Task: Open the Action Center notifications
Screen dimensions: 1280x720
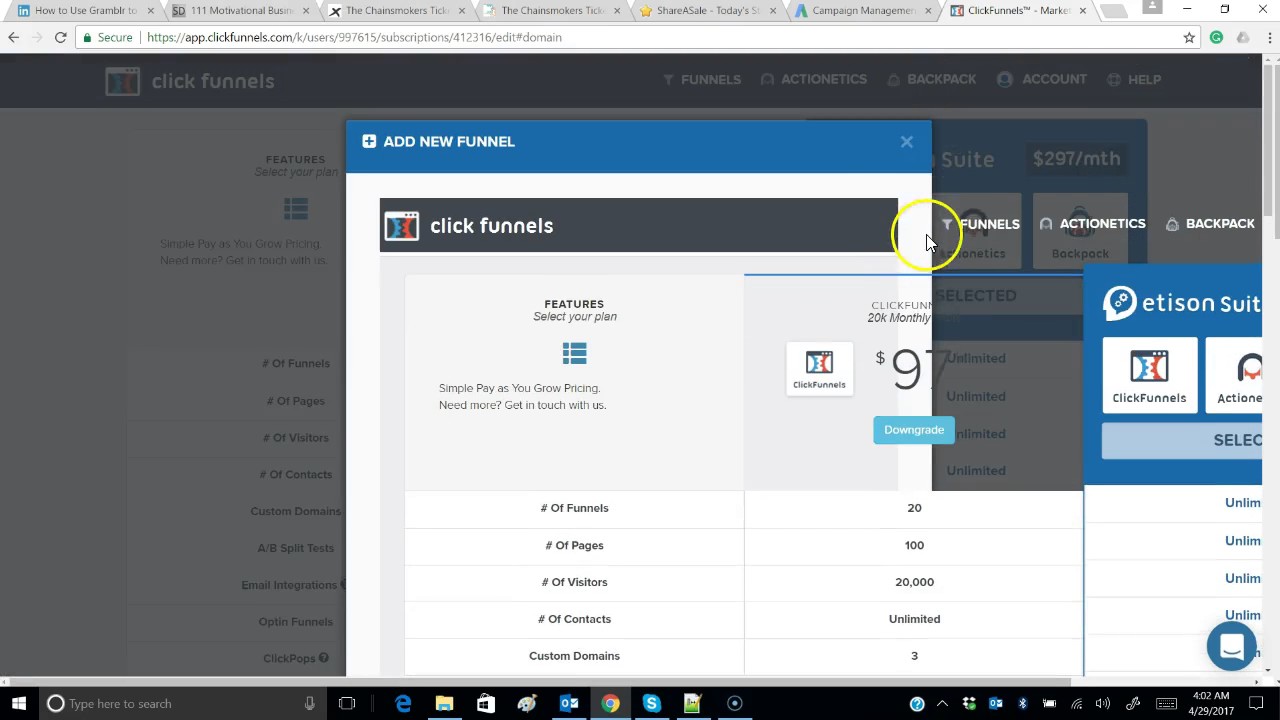Action: [1257, 704]
